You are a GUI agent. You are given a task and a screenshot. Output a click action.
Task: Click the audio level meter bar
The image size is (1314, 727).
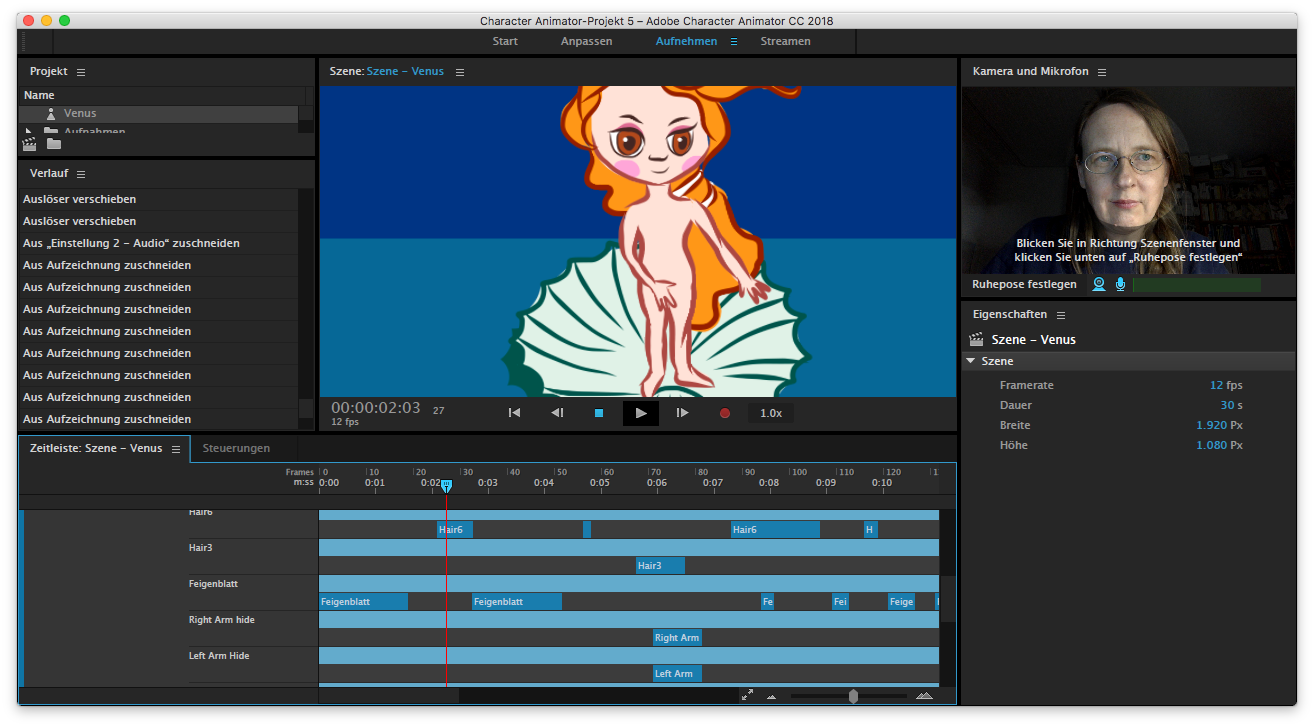click(x=1196, y=285)
